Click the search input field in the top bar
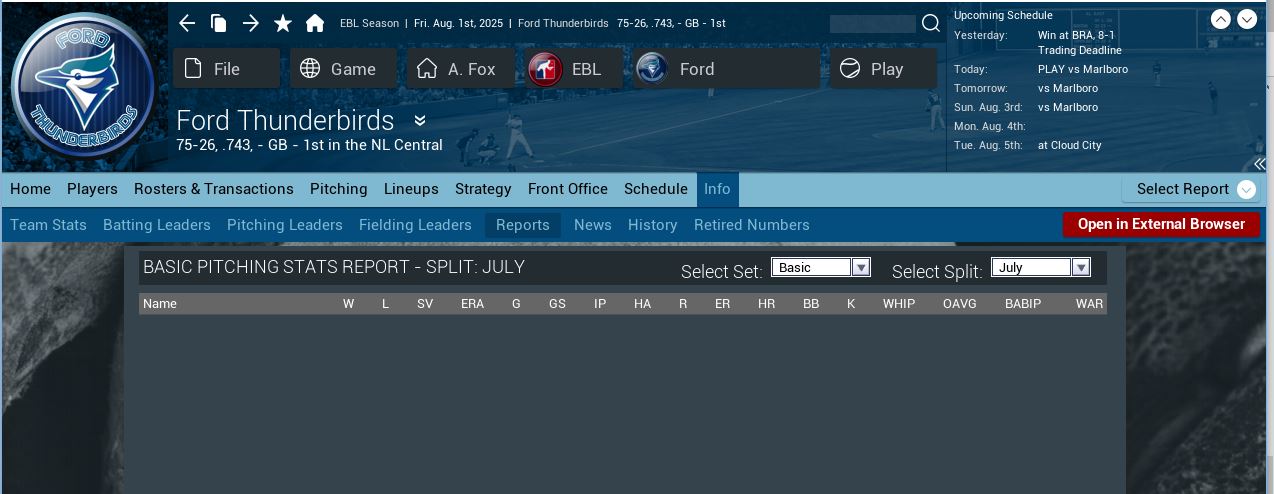 coord(872,23)
